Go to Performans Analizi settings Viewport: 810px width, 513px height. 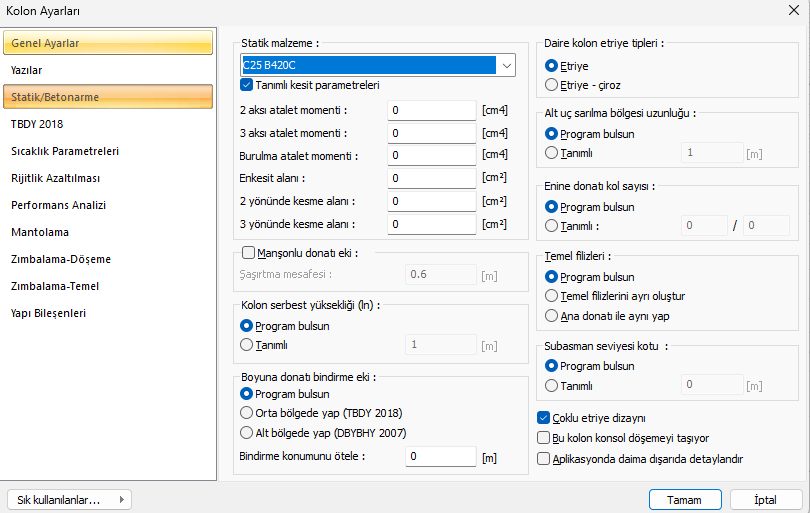(x=58, y=205)
